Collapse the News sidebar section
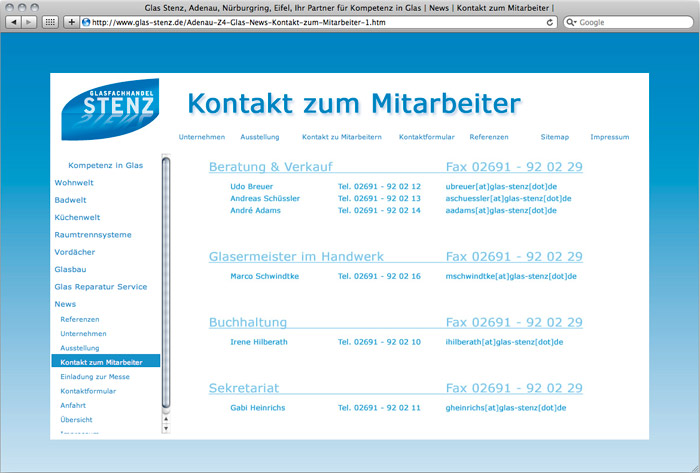The height and width of the screenshot is (473, 700). coord(65,304)
